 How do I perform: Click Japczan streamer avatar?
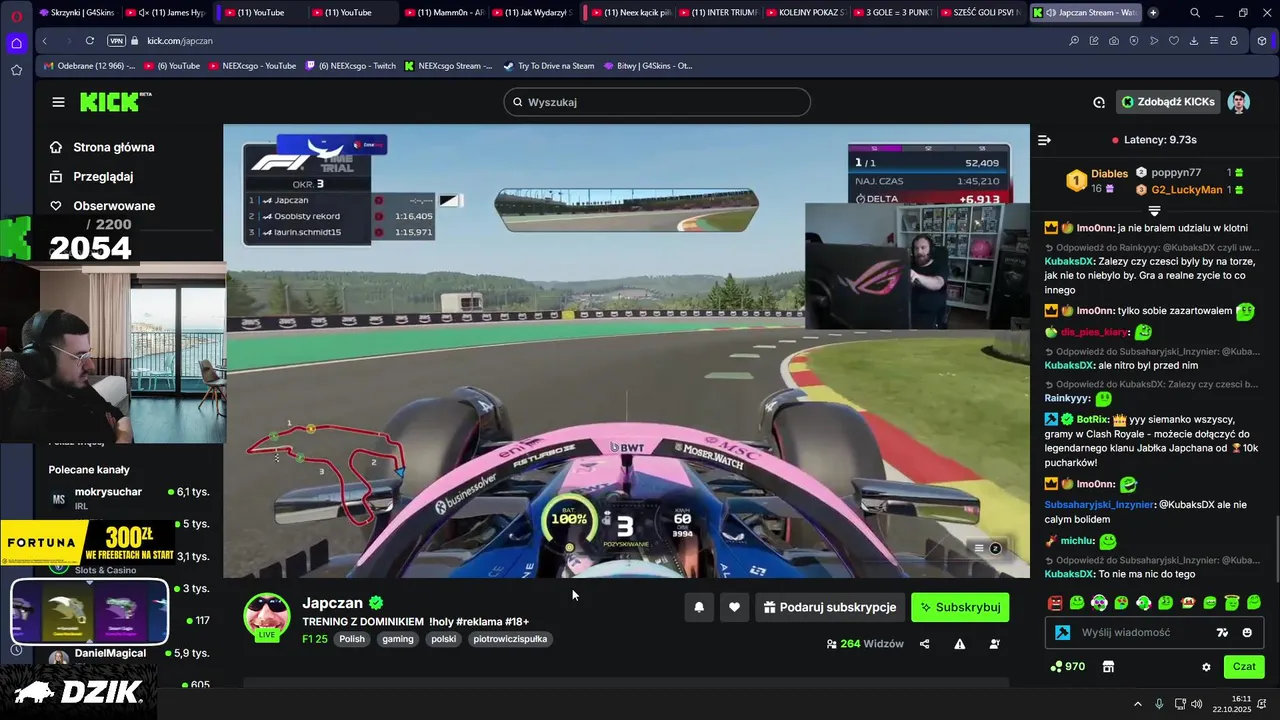(267, 616)
